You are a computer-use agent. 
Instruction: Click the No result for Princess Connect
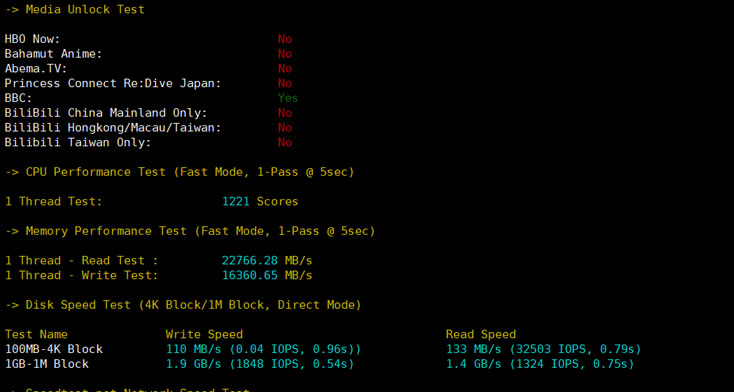pos(285,83)
